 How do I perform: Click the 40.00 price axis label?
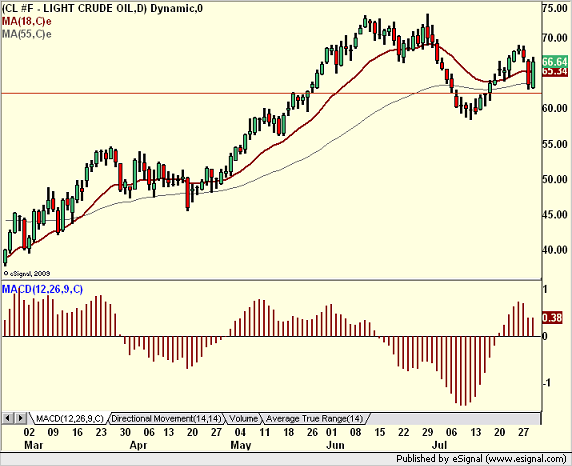click(x=555, y=250)
